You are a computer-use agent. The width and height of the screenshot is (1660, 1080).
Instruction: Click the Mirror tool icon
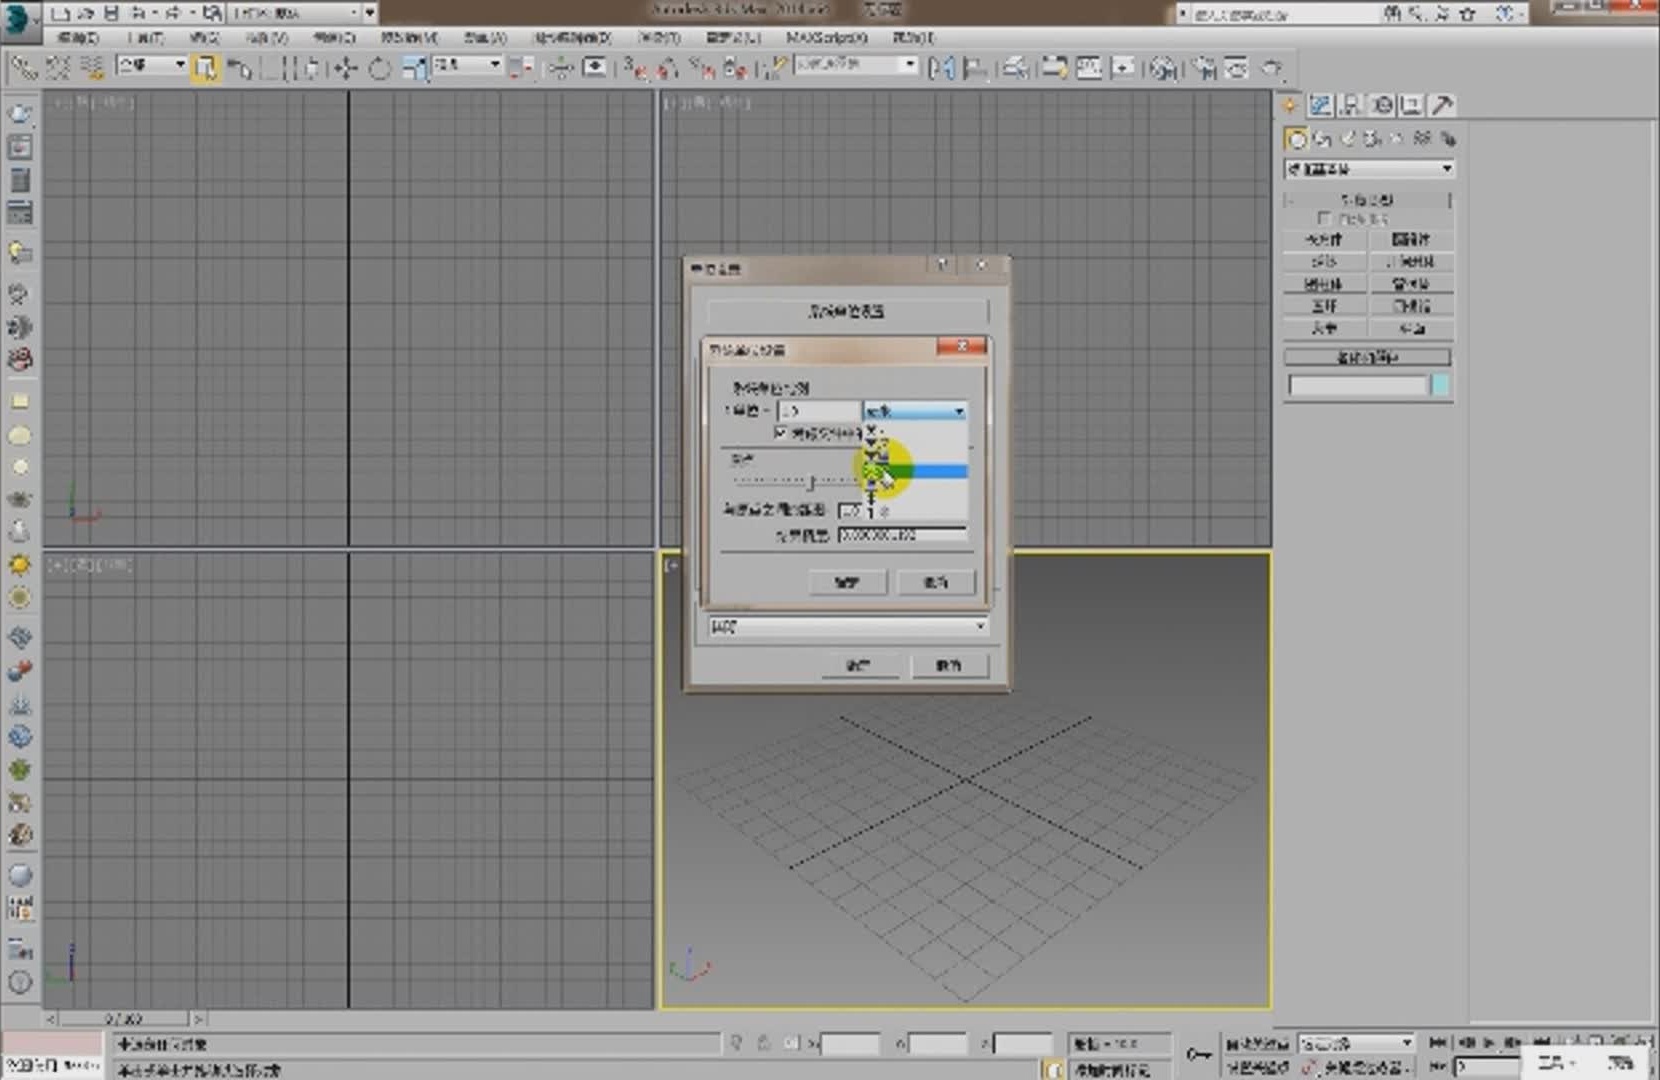click(941, 68)
